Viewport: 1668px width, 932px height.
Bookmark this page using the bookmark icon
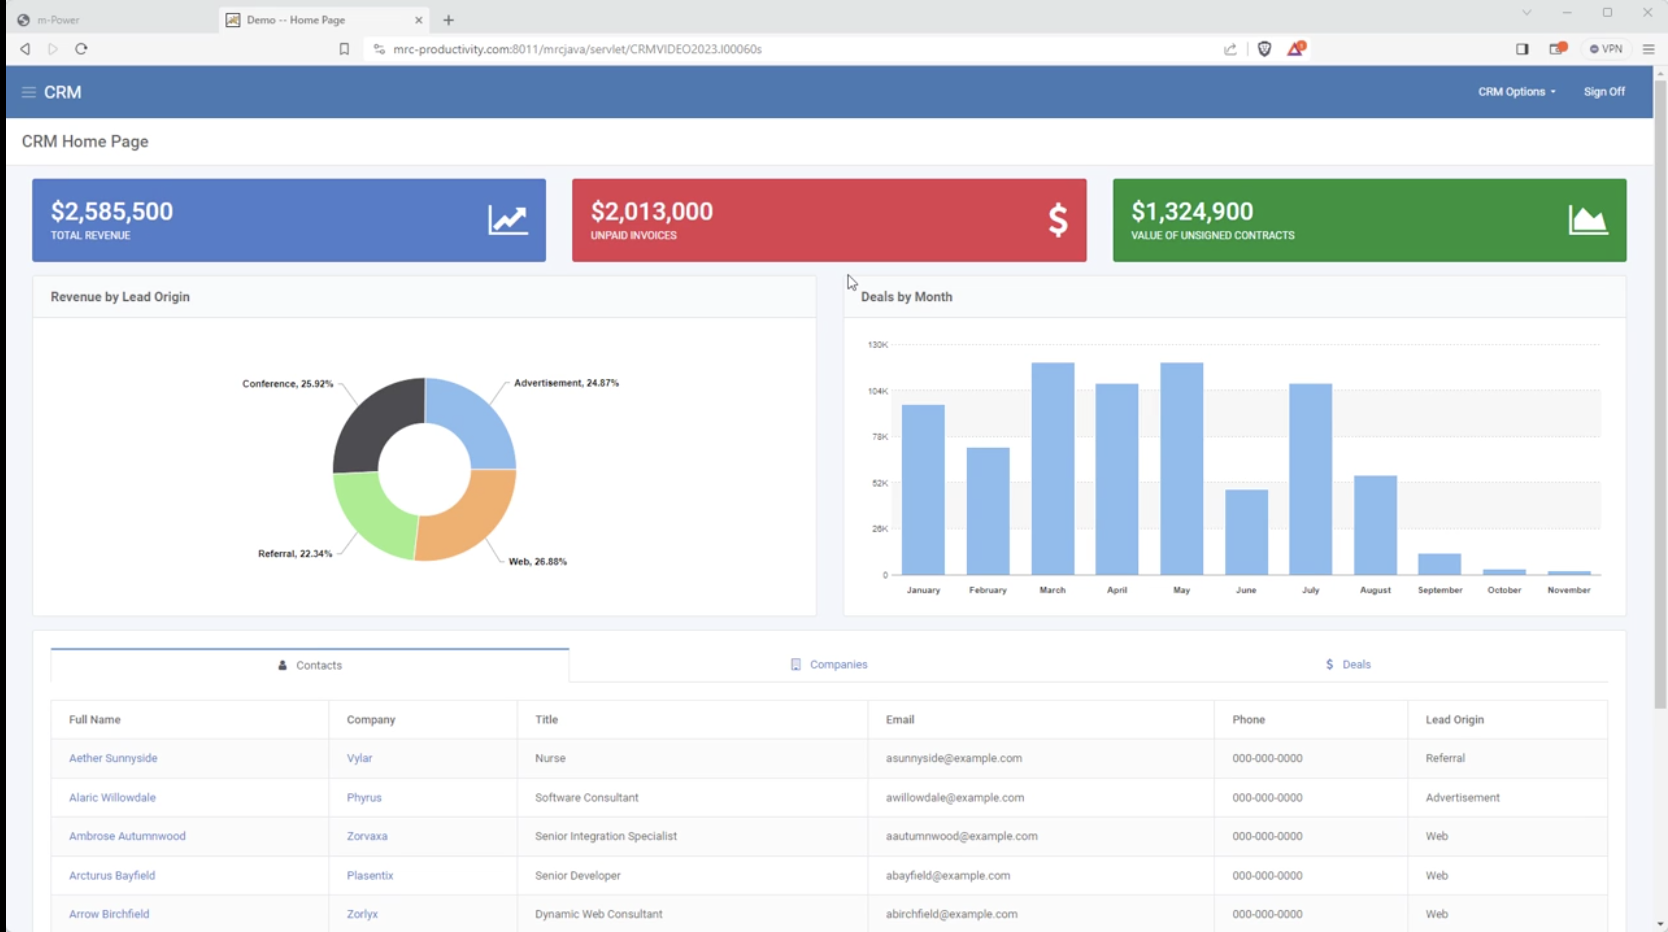pyautogui.click(x=344, y=49)
